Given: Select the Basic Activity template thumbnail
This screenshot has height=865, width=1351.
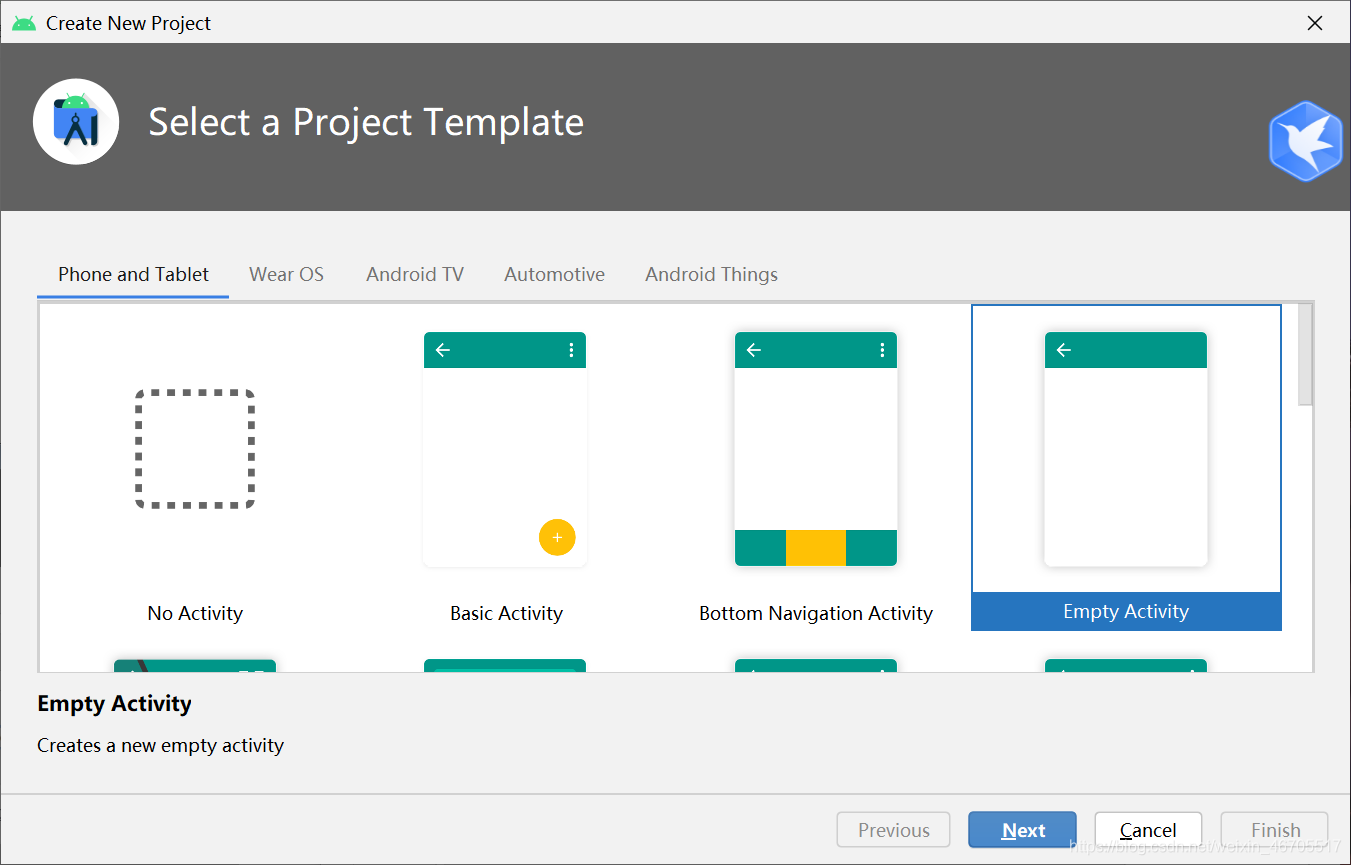Looking at the screenshot, I should 505,449.
